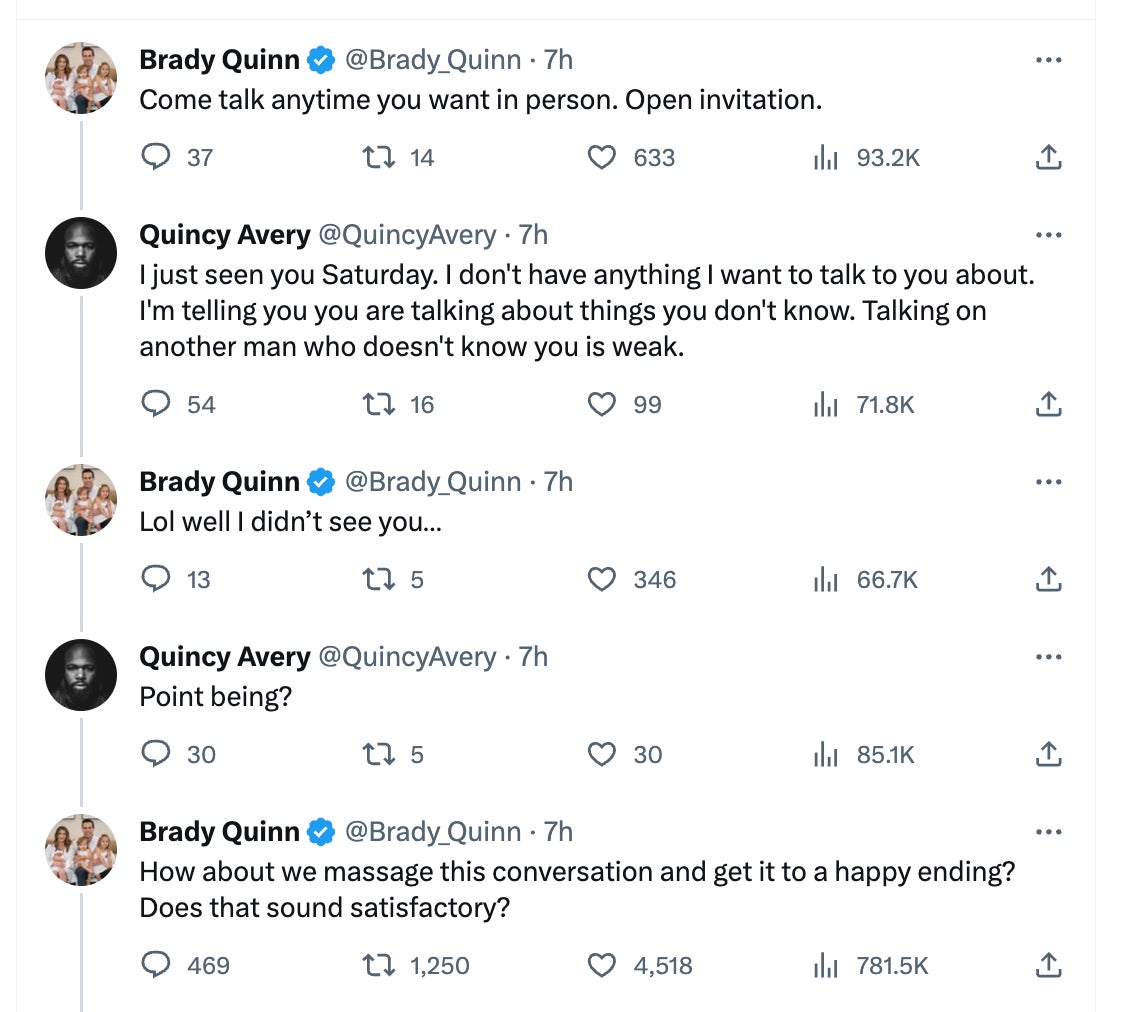Like the 'Open invitation' tweet
The height and width of the screenshot is (1012, 1126).
[x=601, y=158]
